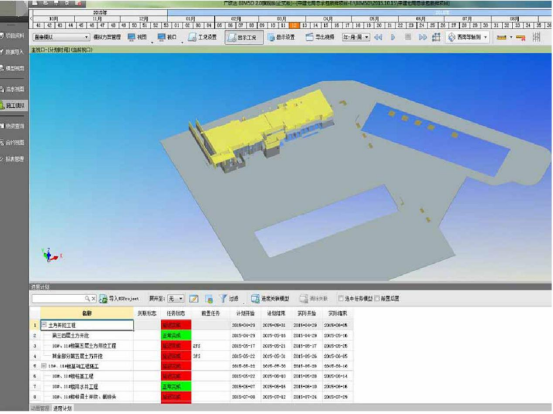Click the vertical-bars icon at toolbar end
The image size is (553, 414).
click(536, 37)
